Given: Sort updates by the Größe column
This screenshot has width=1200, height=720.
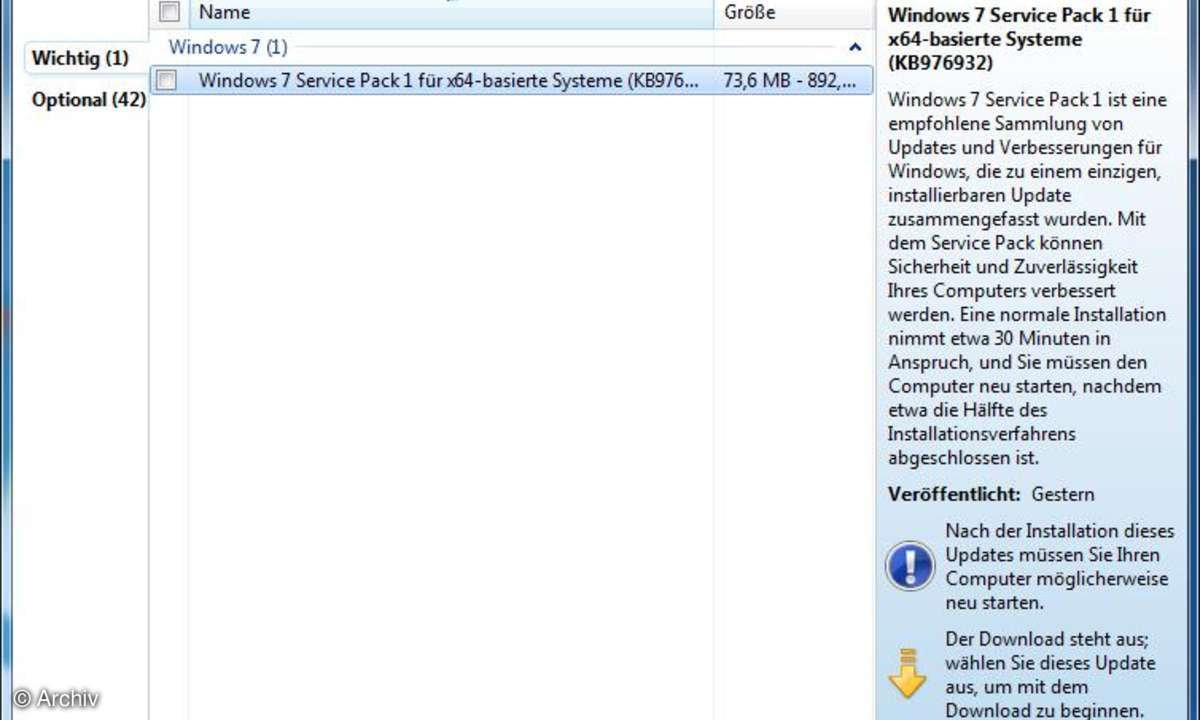Looking at the screenshot, I should [793, 13].
